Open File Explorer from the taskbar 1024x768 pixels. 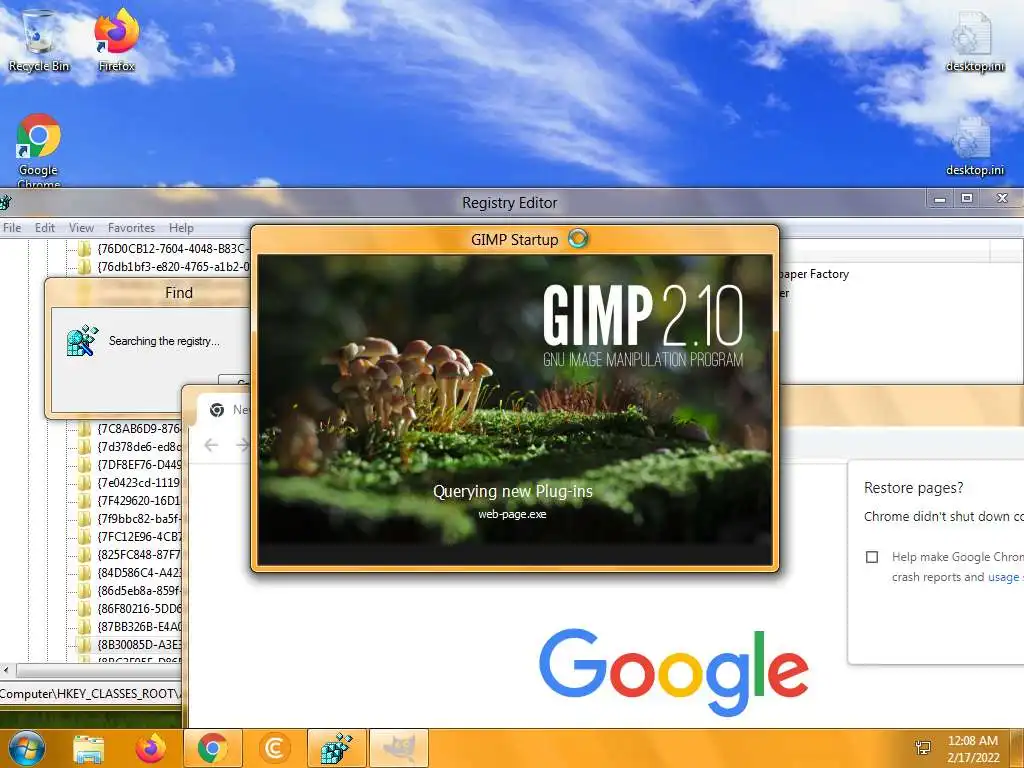89,749
